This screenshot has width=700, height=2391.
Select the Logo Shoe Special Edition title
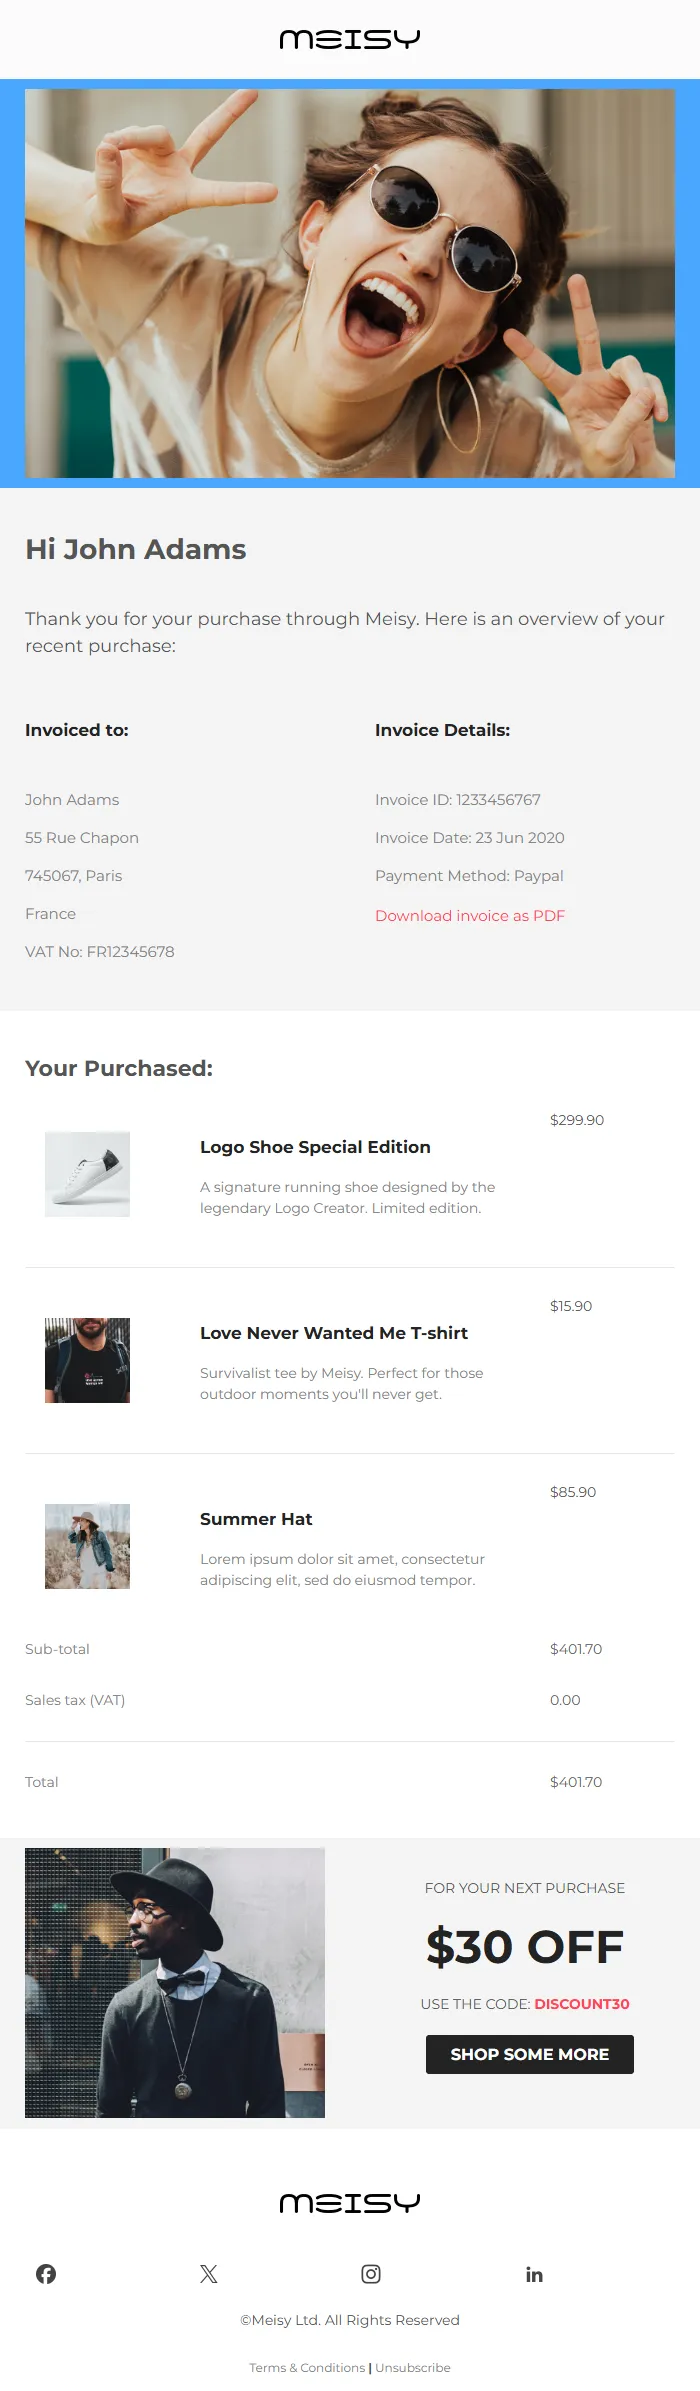pos(315,1147)
